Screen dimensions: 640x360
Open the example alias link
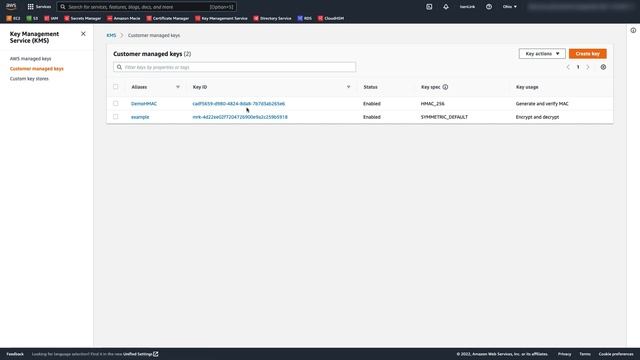(140, 117)
